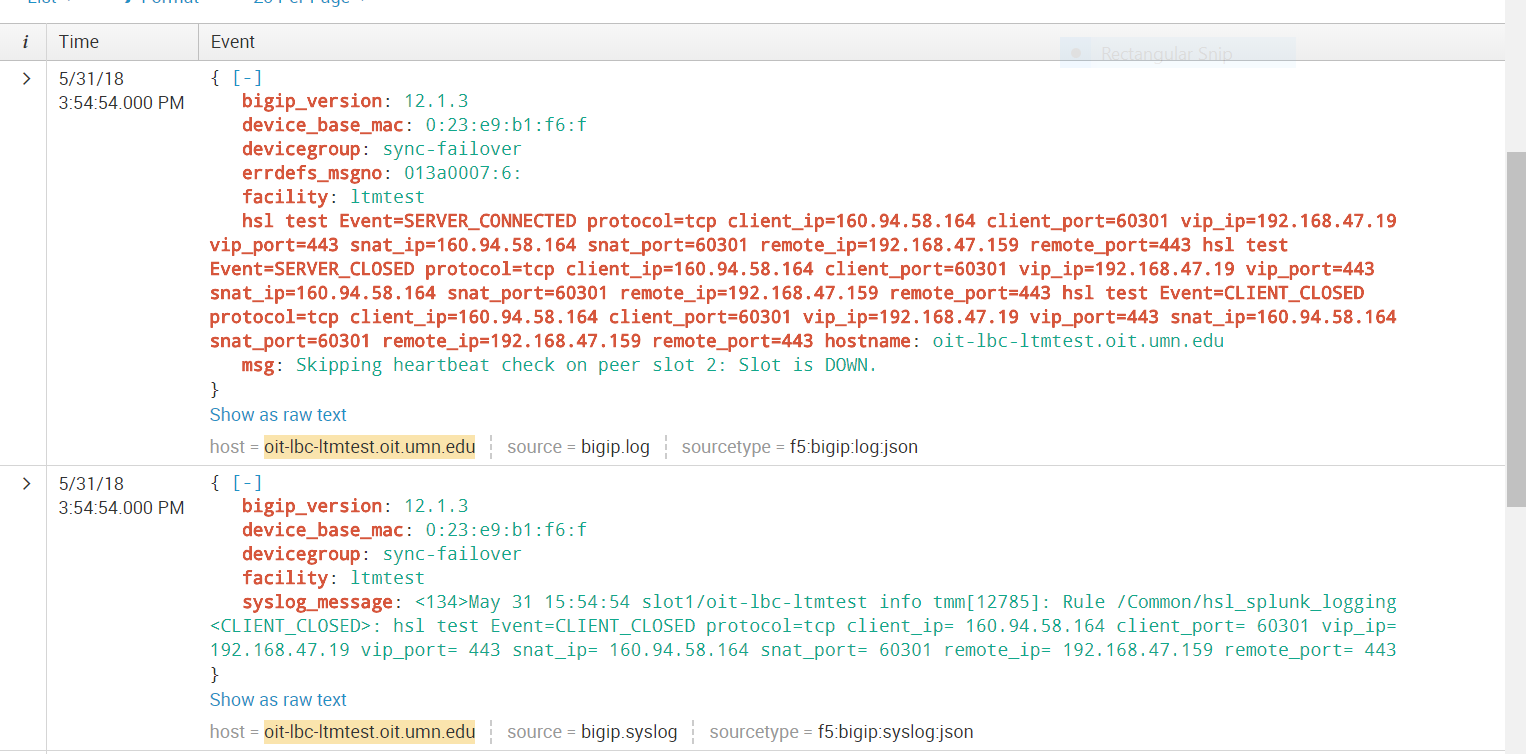Expand the bigip.syslog event row chevron
1526x754 pixels.
pos(26,483)
